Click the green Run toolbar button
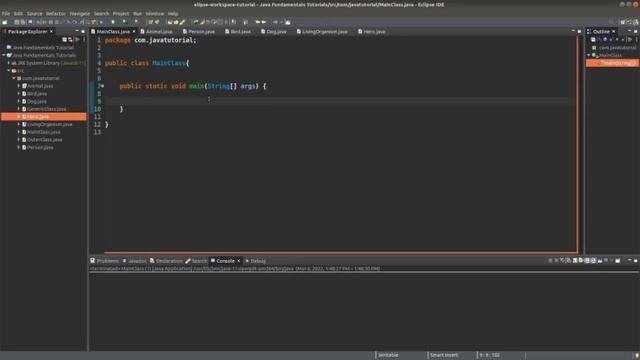The height and width of the screenshot is (360, 640). click(x=113, y=22)
